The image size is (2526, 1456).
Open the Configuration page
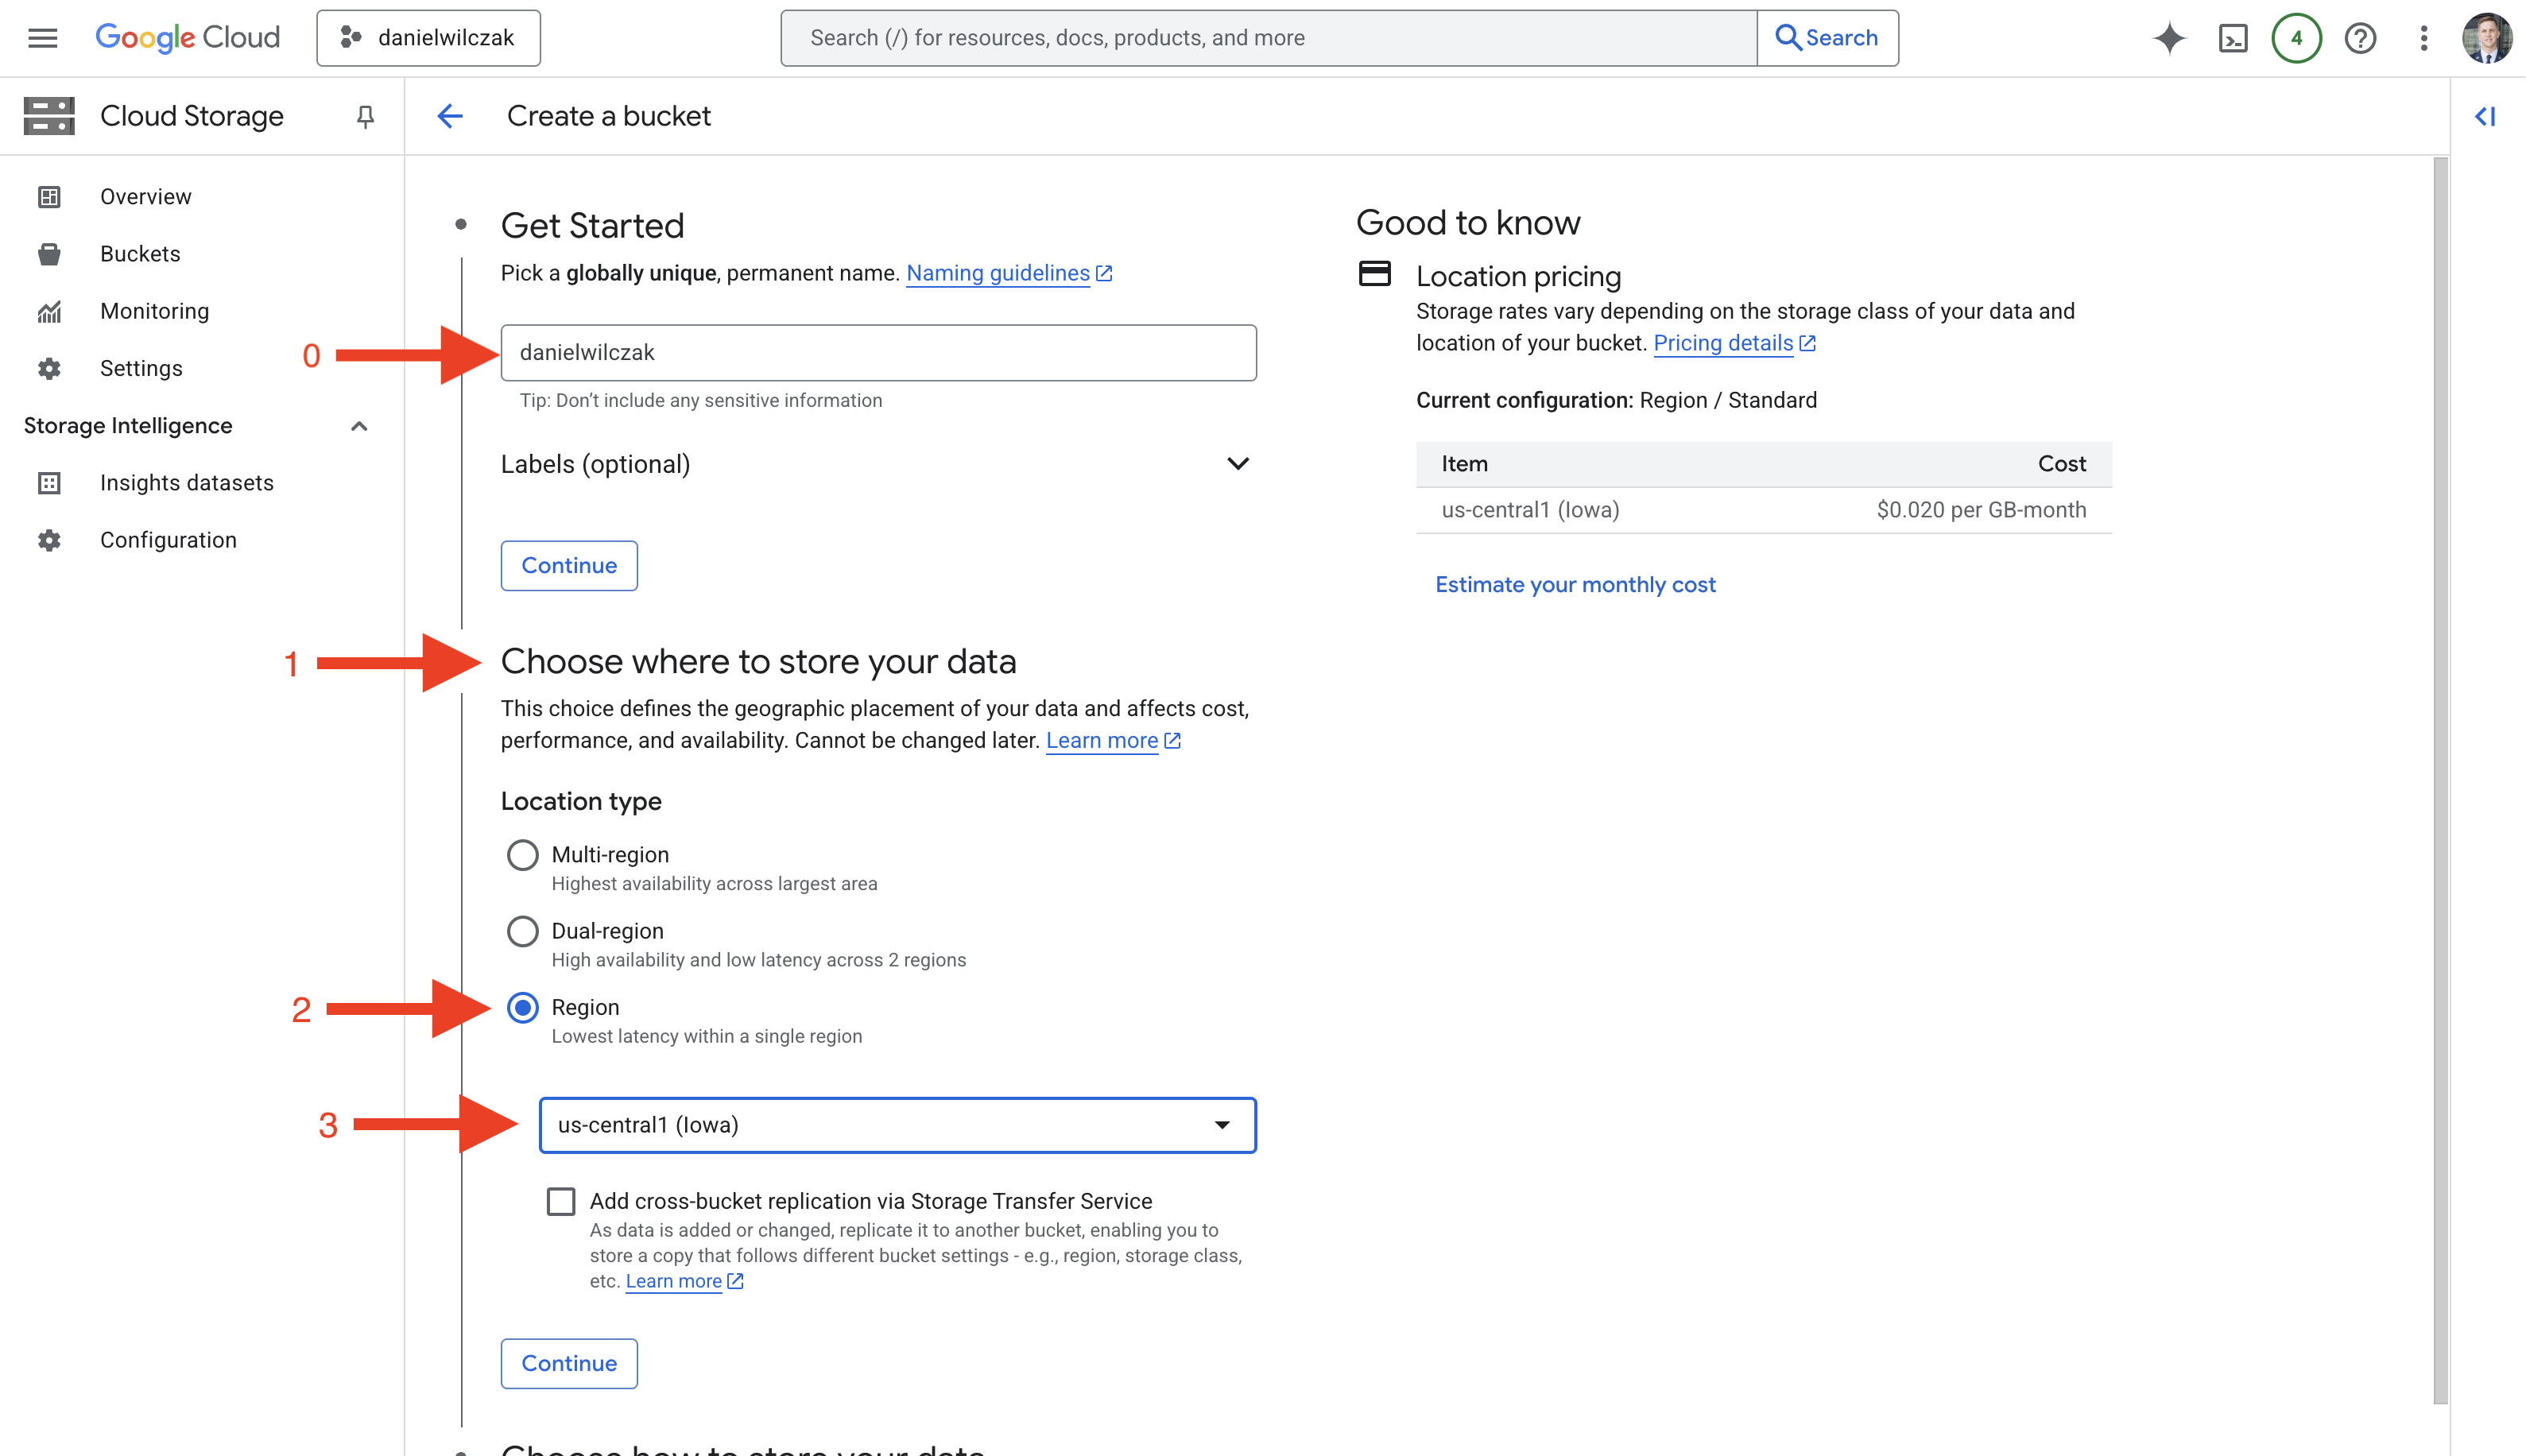tap(168, 540)
